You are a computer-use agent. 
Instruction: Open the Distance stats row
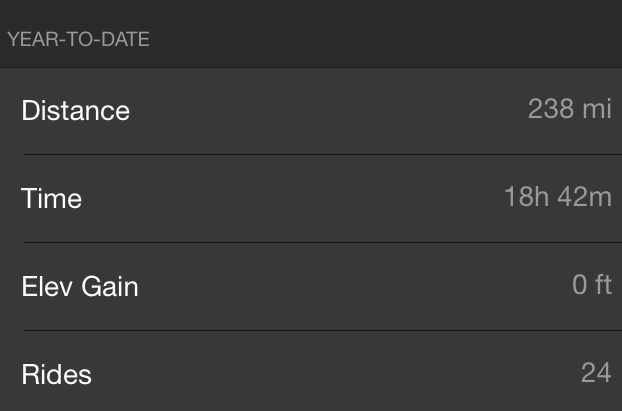tap(311, 111)
